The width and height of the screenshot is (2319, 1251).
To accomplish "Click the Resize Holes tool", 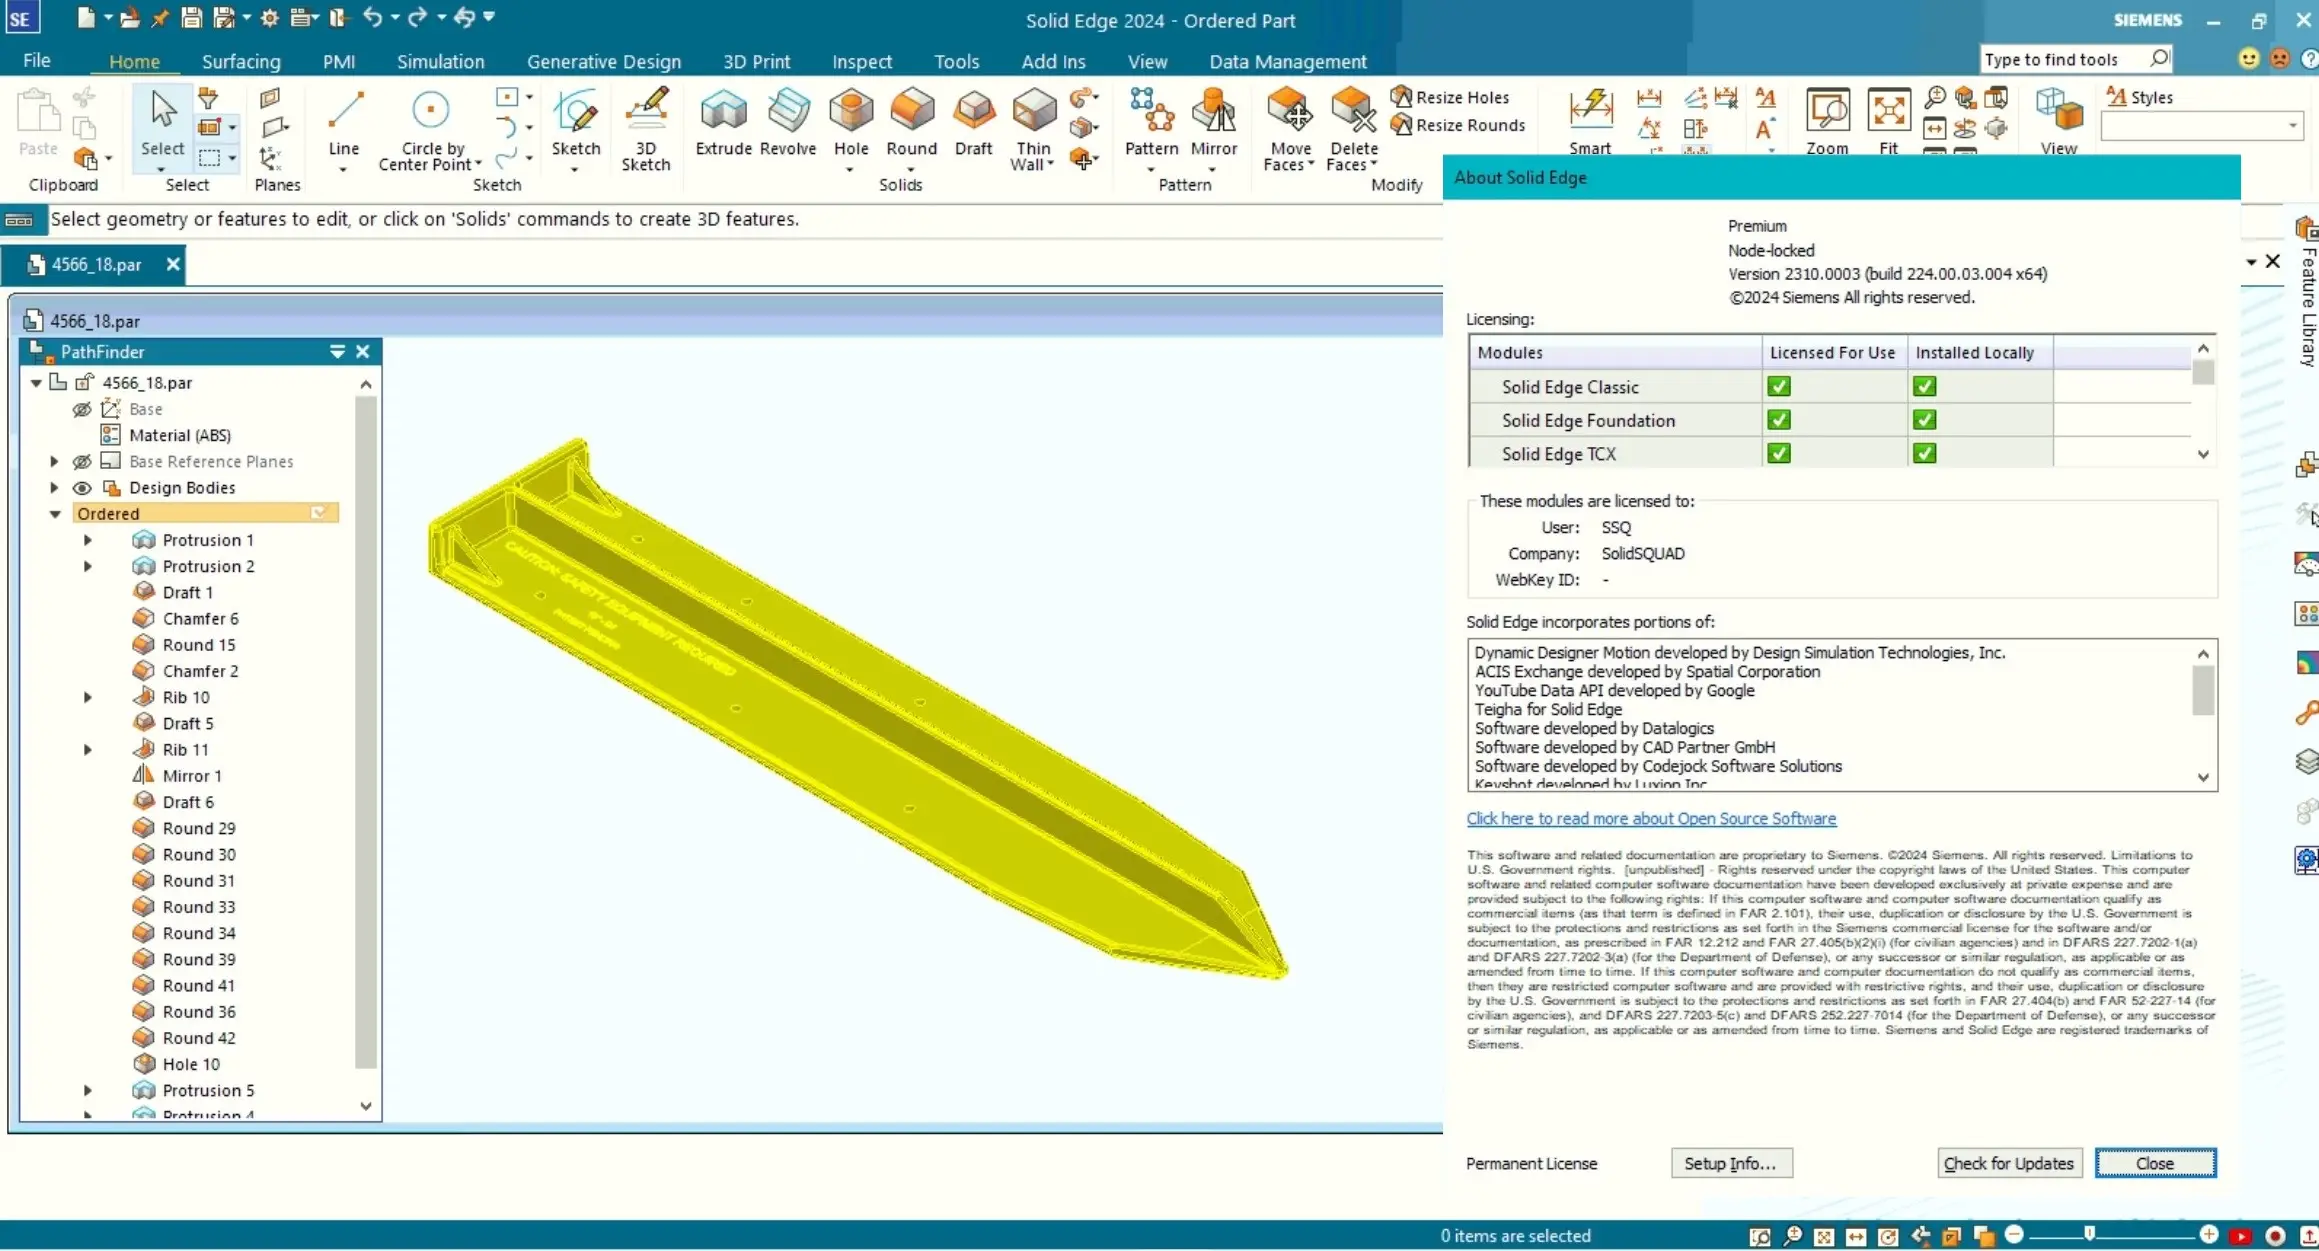I will (x=1450, y=97).
